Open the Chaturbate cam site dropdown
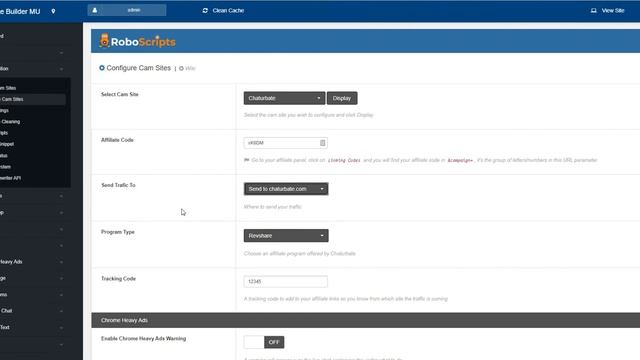This screenshot has width=640, height=360. [x=284, y=98]
